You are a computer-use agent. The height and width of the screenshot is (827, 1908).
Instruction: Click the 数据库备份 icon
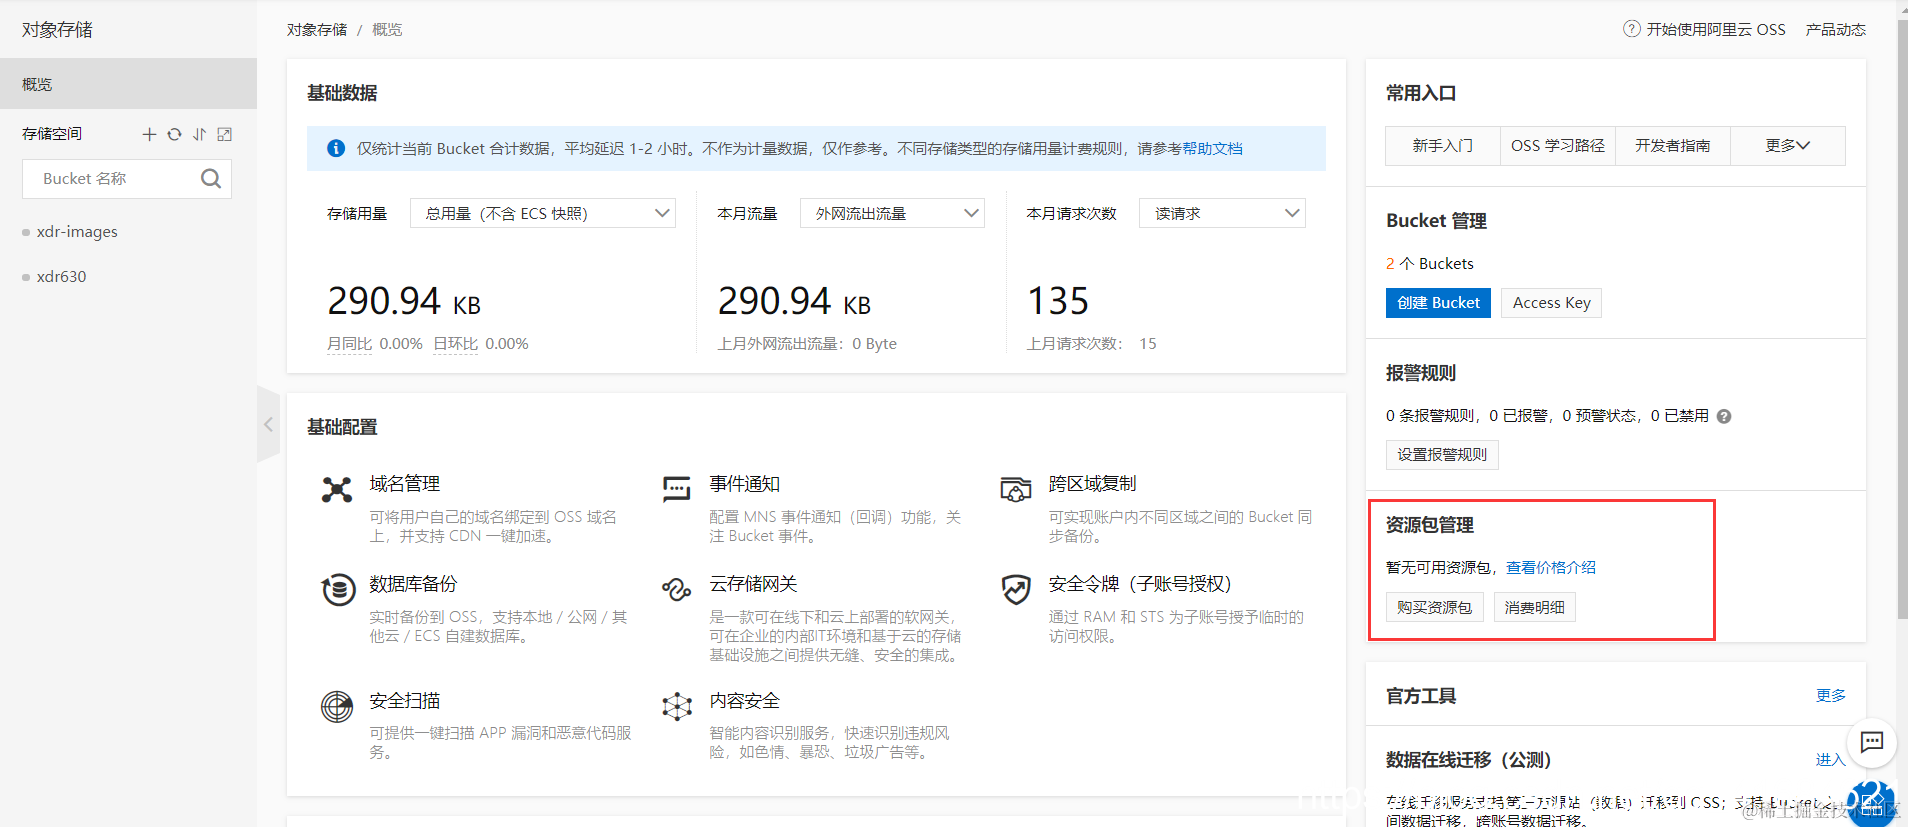[x=338, y=589]
